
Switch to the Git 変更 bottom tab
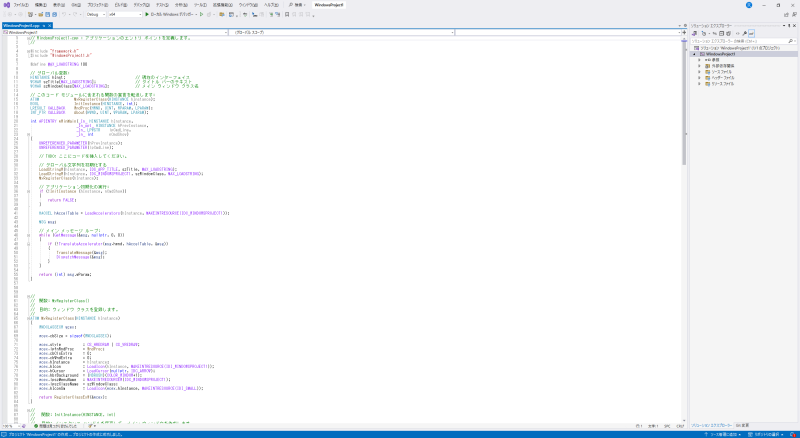click(x=742, y=425)
